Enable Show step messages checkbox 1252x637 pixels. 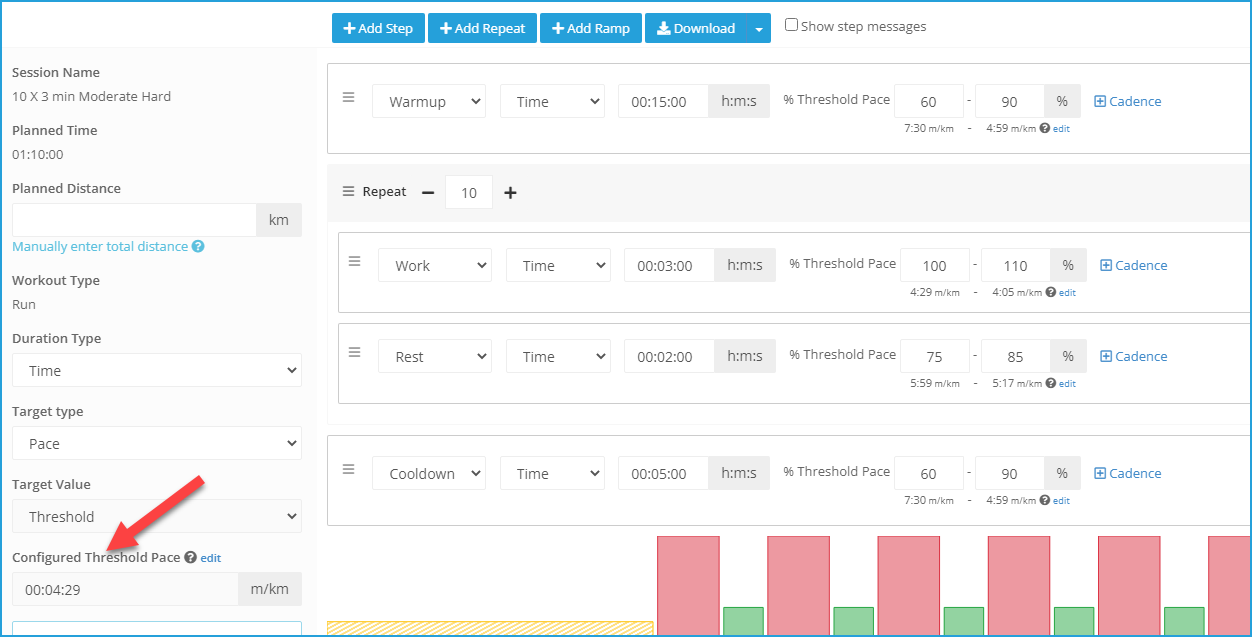coord(791,25)
